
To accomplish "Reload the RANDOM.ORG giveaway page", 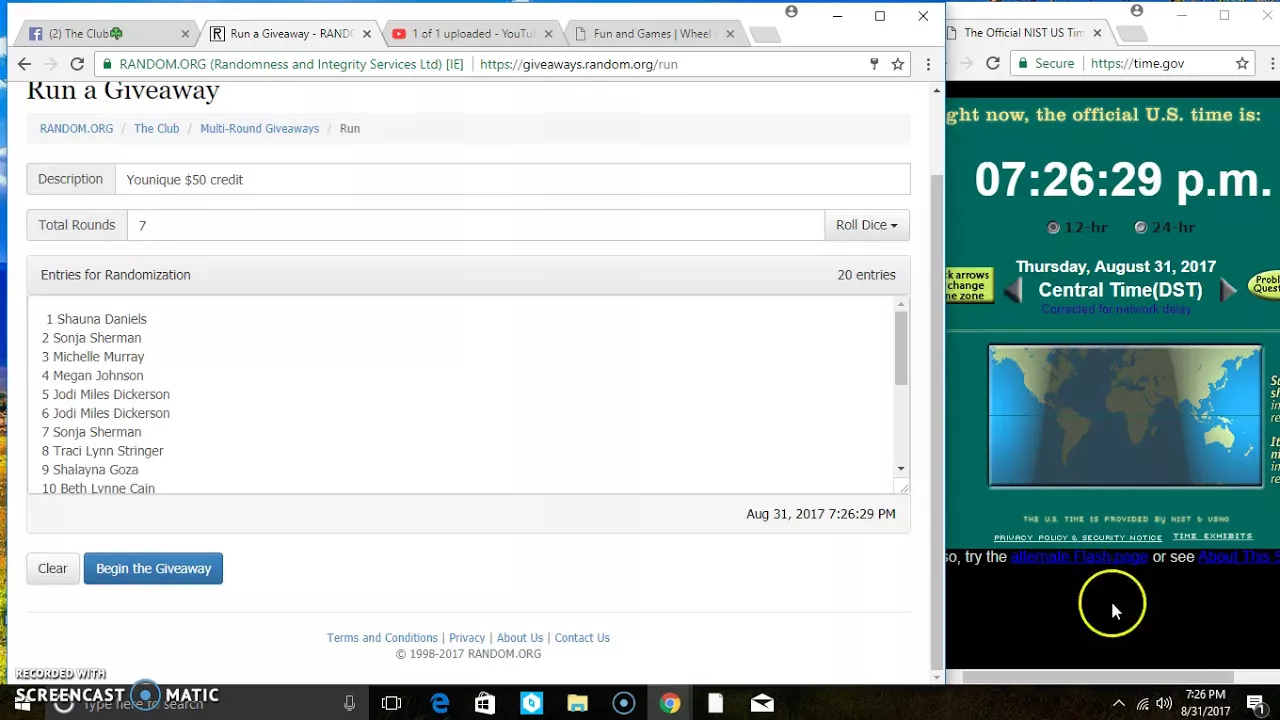I will 76,64.
